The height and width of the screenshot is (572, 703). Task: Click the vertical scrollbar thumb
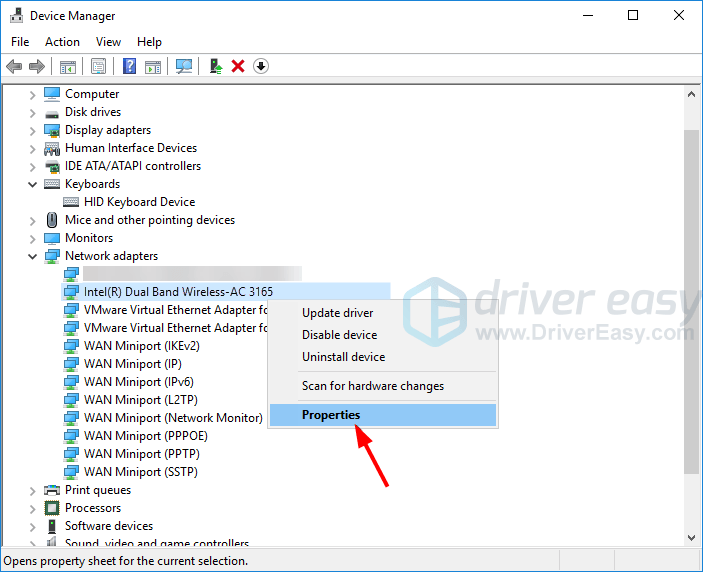691,301
